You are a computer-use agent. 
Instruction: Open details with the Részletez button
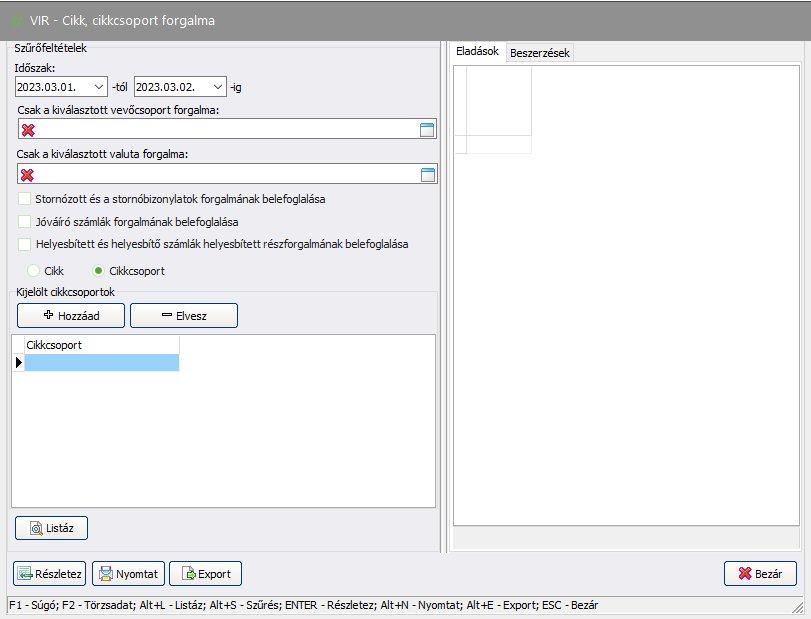pos(49,574)
